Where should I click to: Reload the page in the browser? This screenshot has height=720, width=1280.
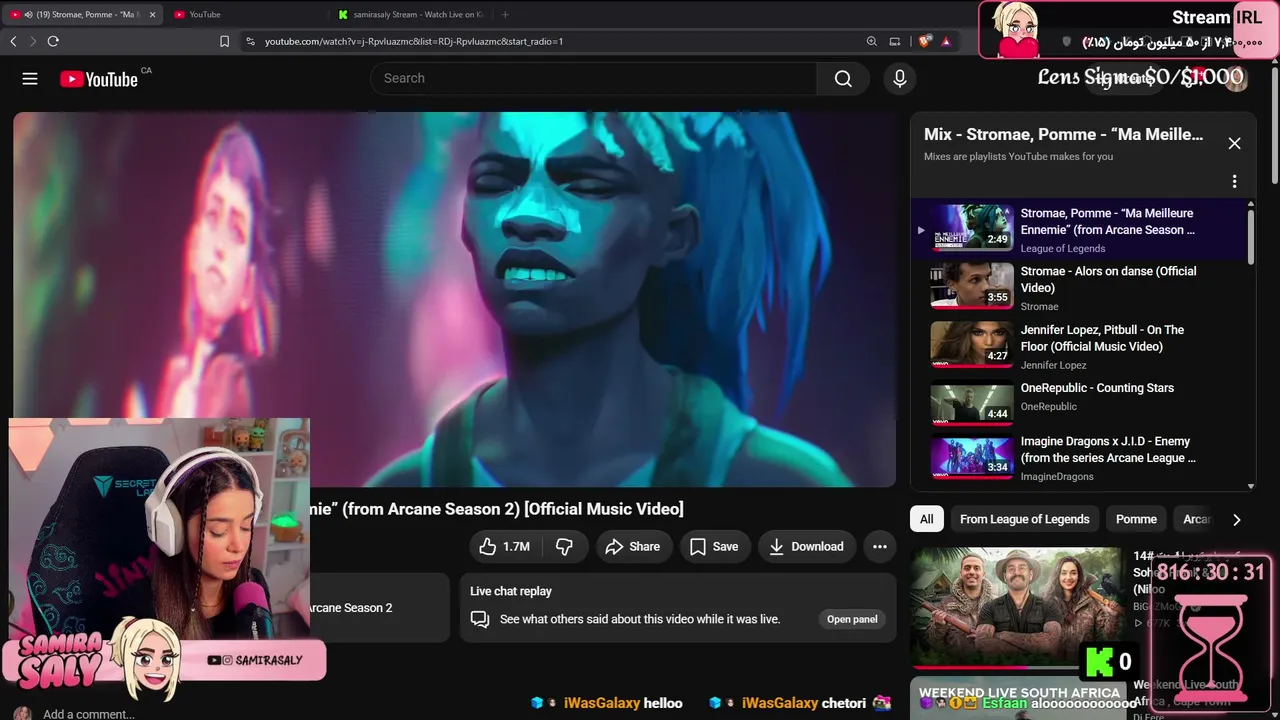[x=53, y=41]
